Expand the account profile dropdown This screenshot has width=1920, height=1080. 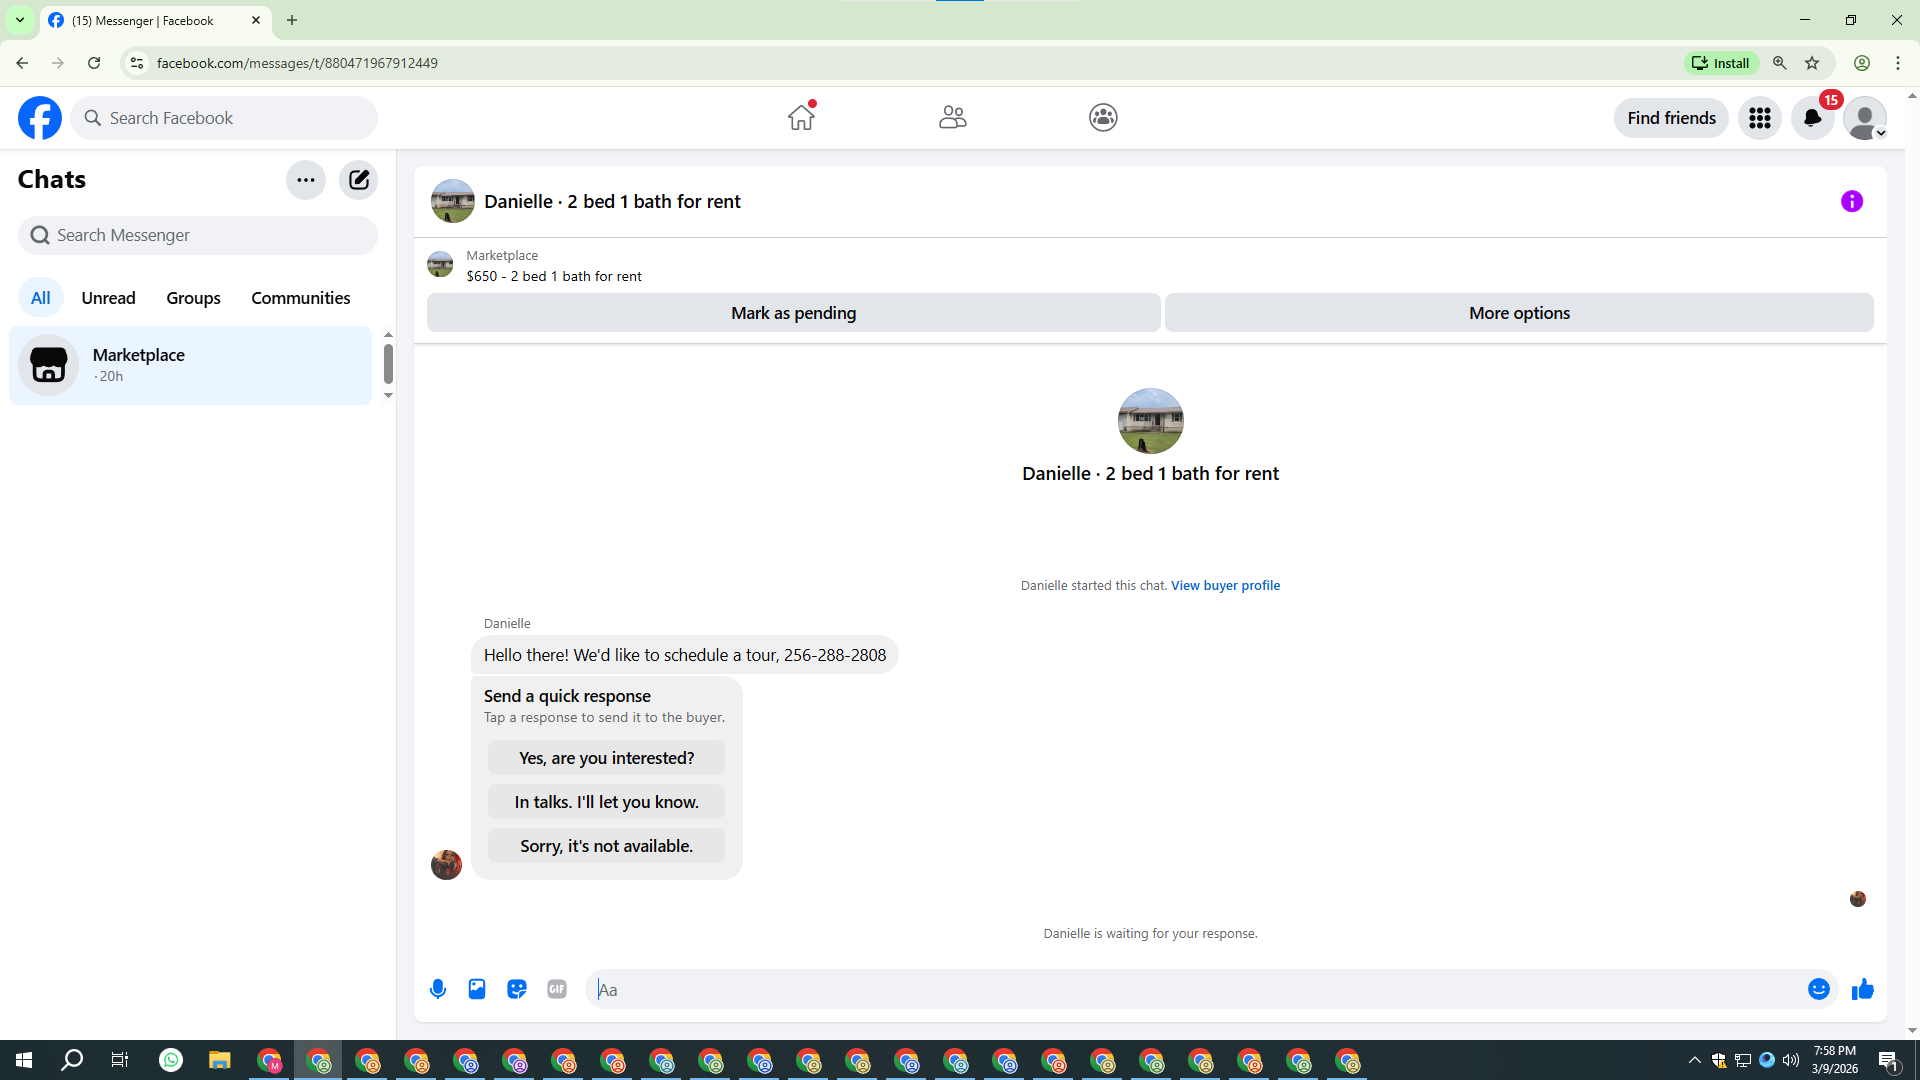tap(1865, 118)
